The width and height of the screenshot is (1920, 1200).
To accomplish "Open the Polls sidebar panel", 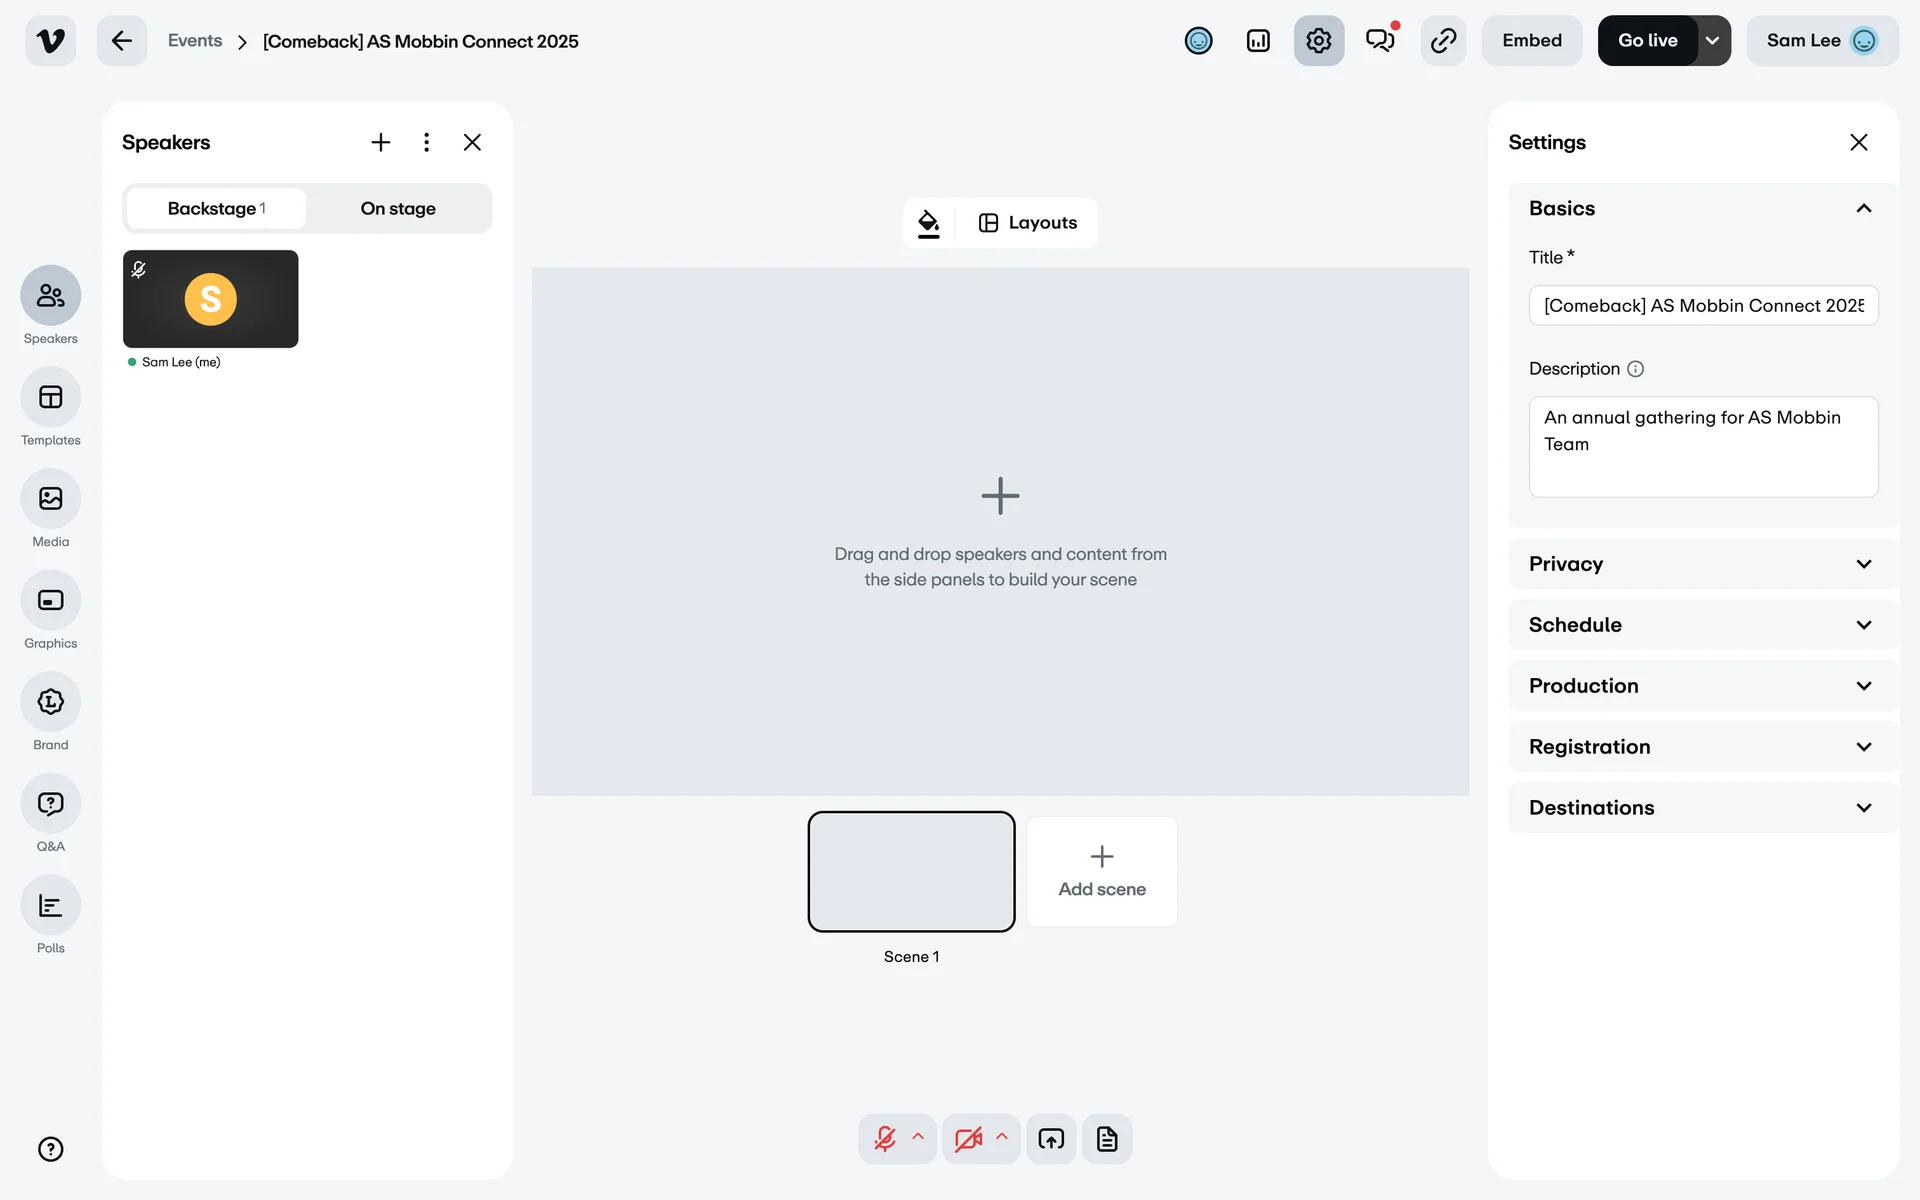I will [50, 906].
